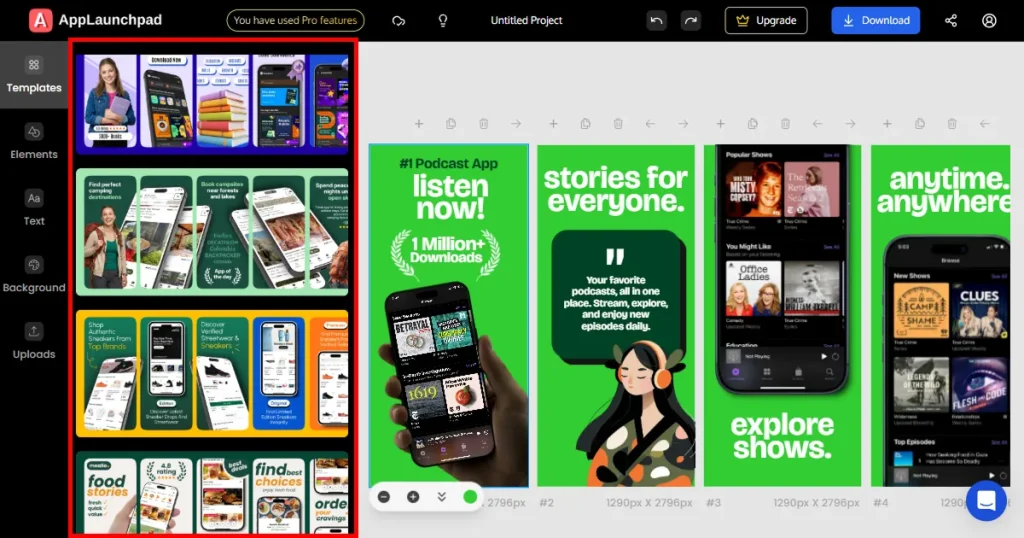This screenshot has width=1024, height=538.
Task: Duplicate screen #3
Action: [x=752, y=123]
